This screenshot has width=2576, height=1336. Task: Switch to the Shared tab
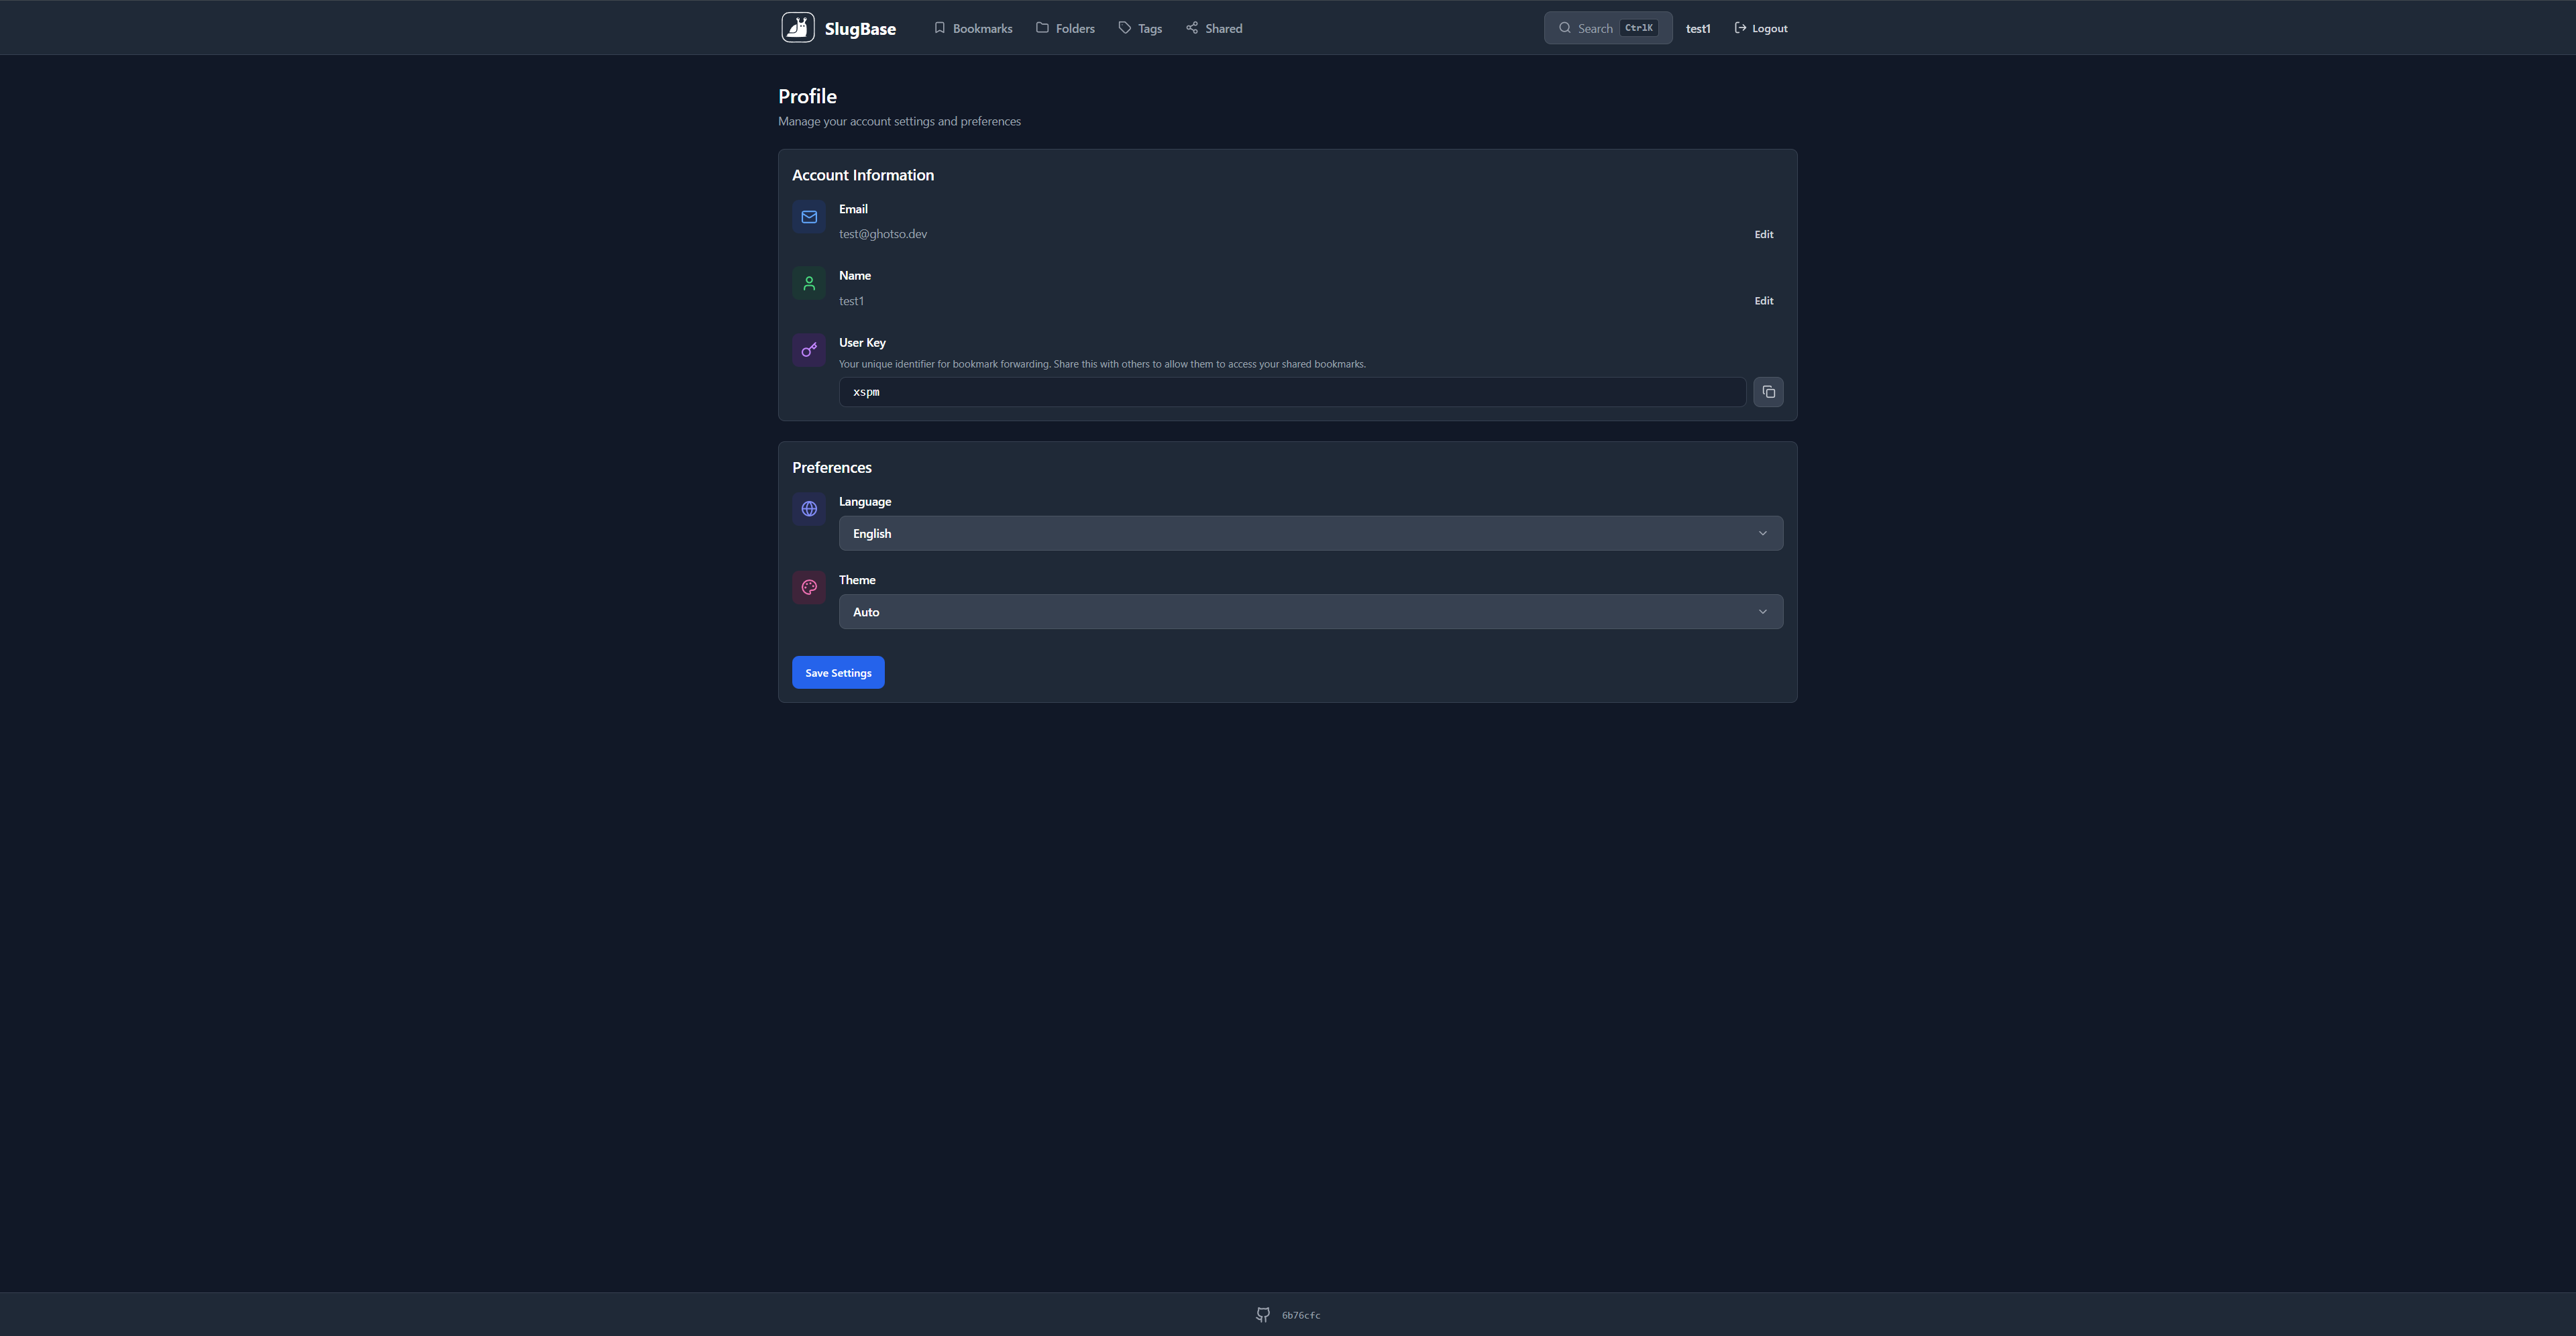(x=1213, y=28)
